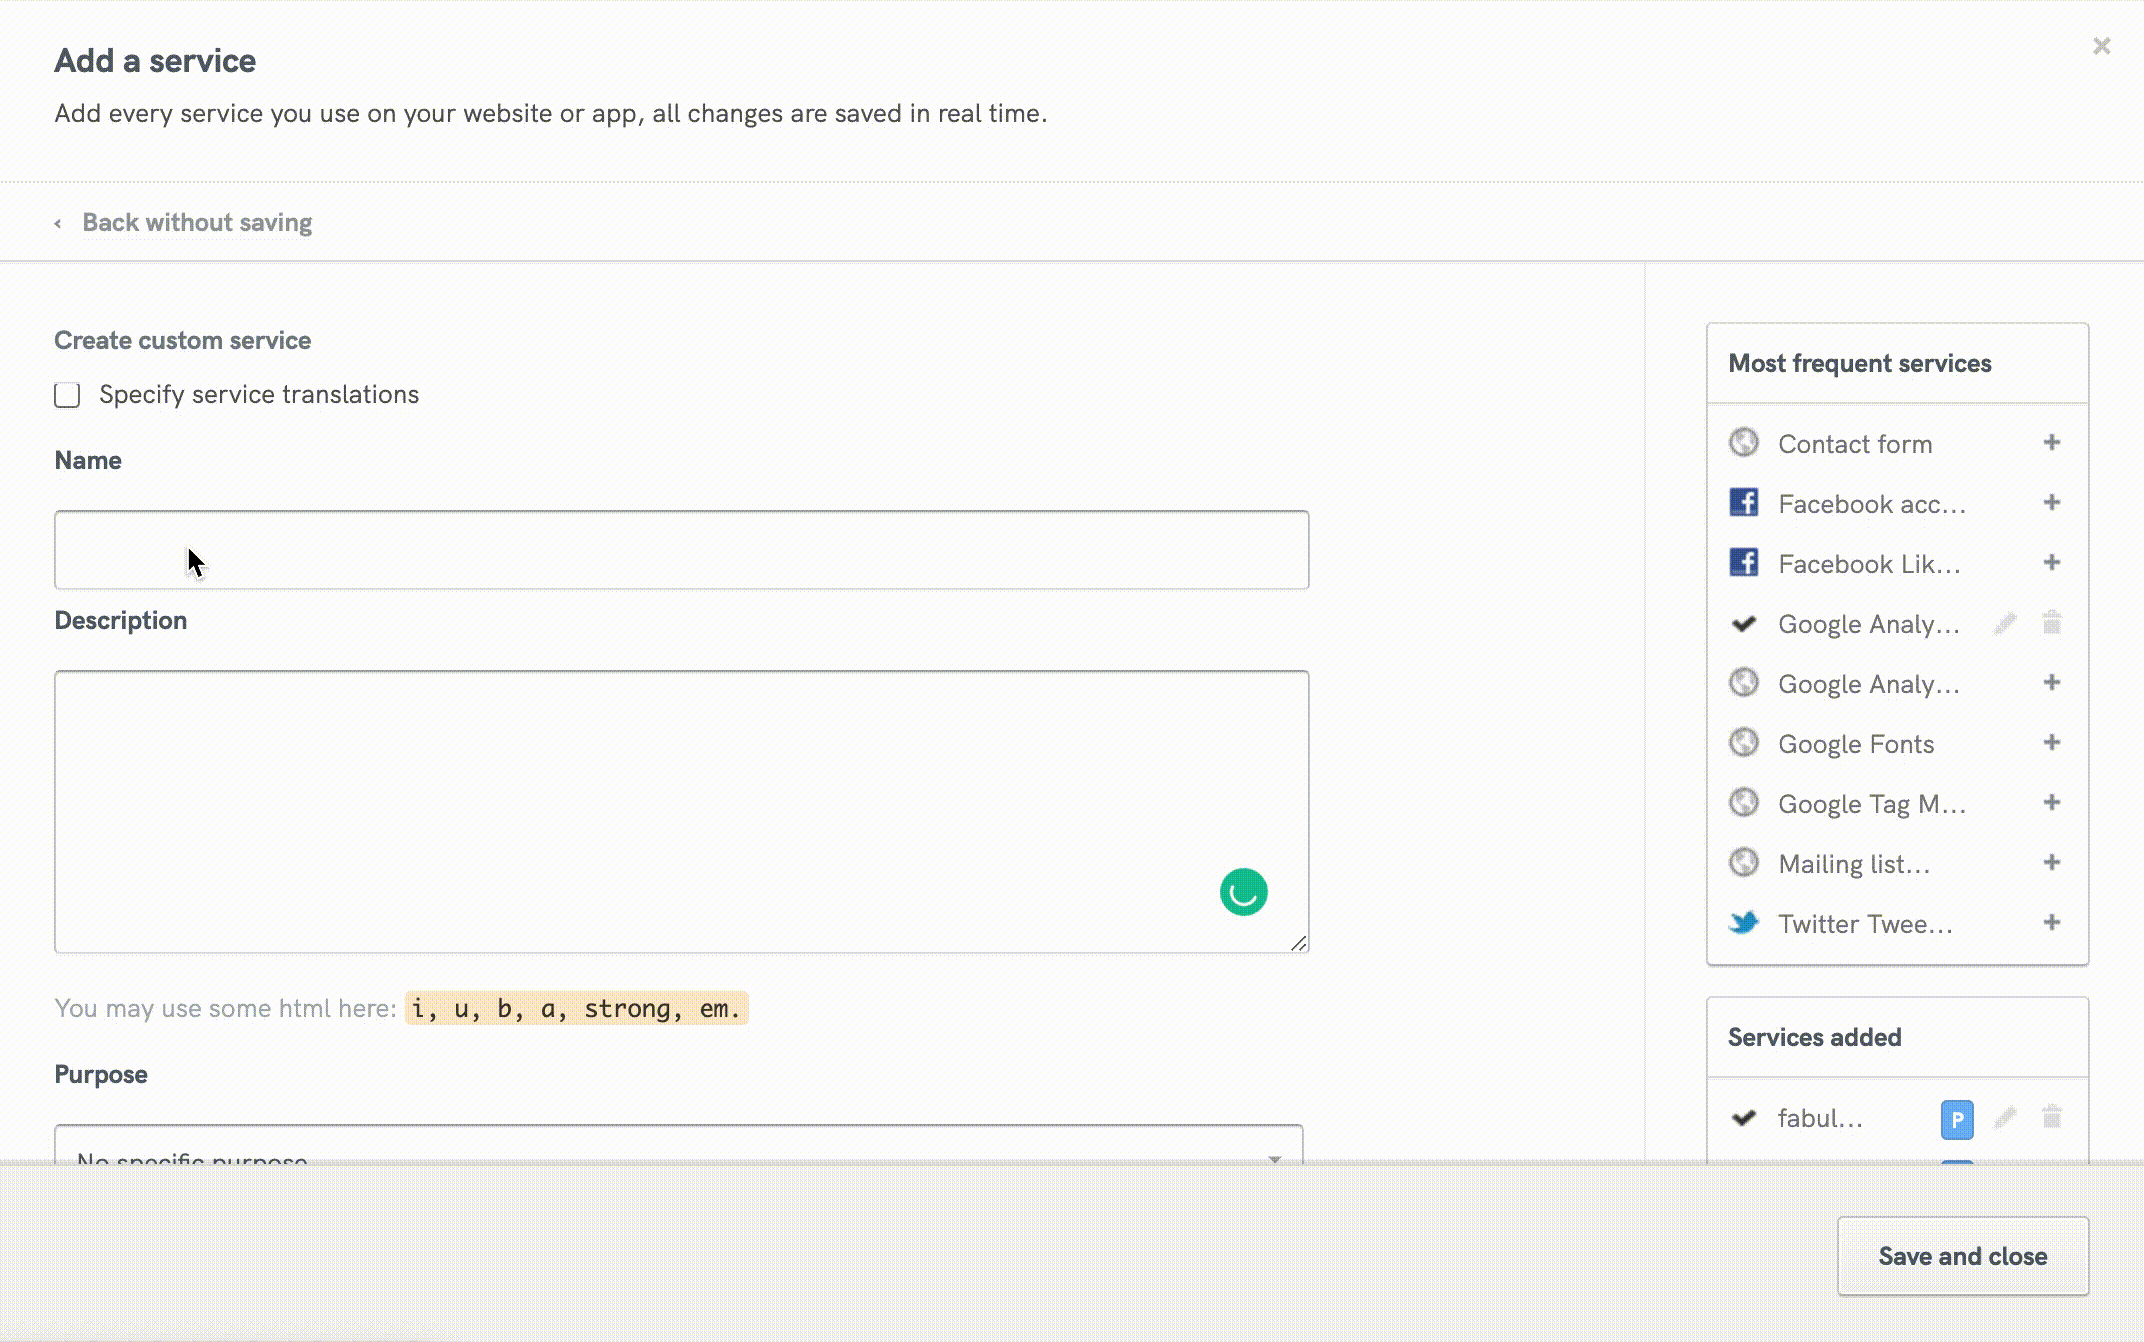Click the plus to add Twitter Tweet service
The height and width of the screenshot is (1342, 2144).
tap(2052, 922)
